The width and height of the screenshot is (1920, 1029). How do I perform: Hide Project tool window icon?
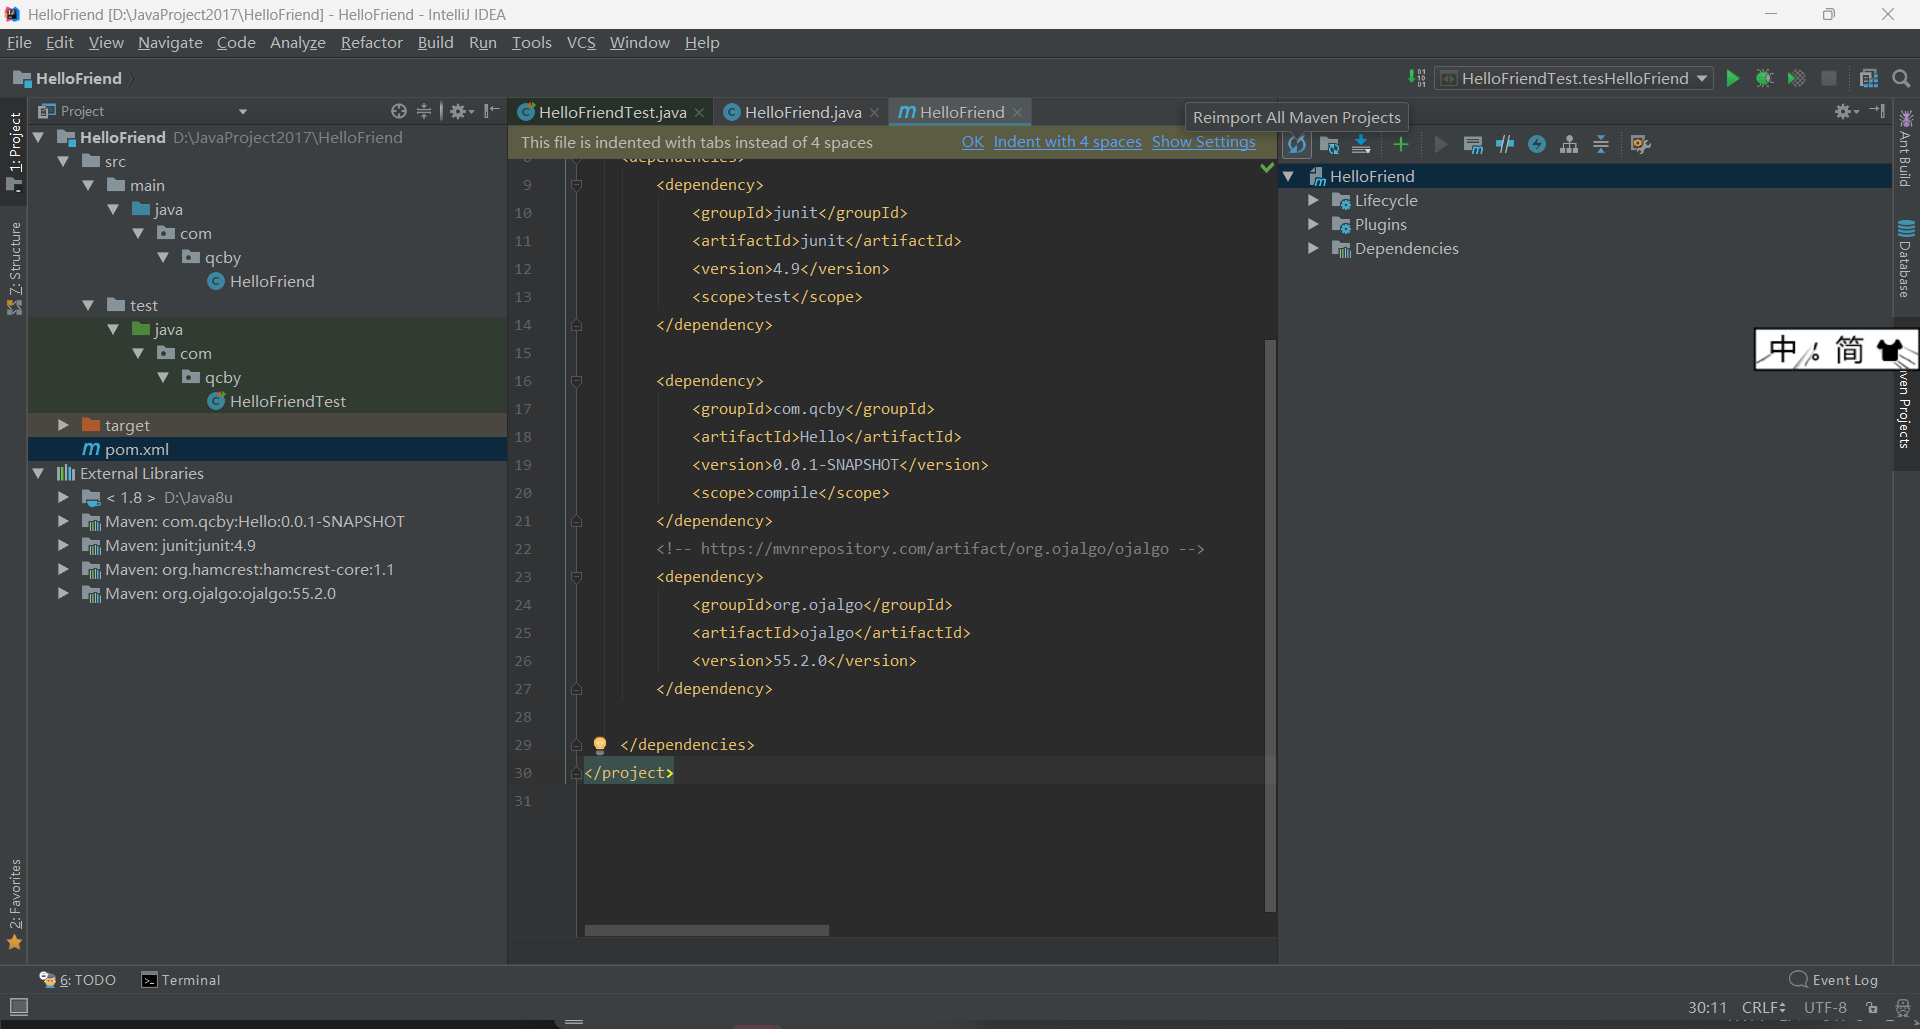491,111
